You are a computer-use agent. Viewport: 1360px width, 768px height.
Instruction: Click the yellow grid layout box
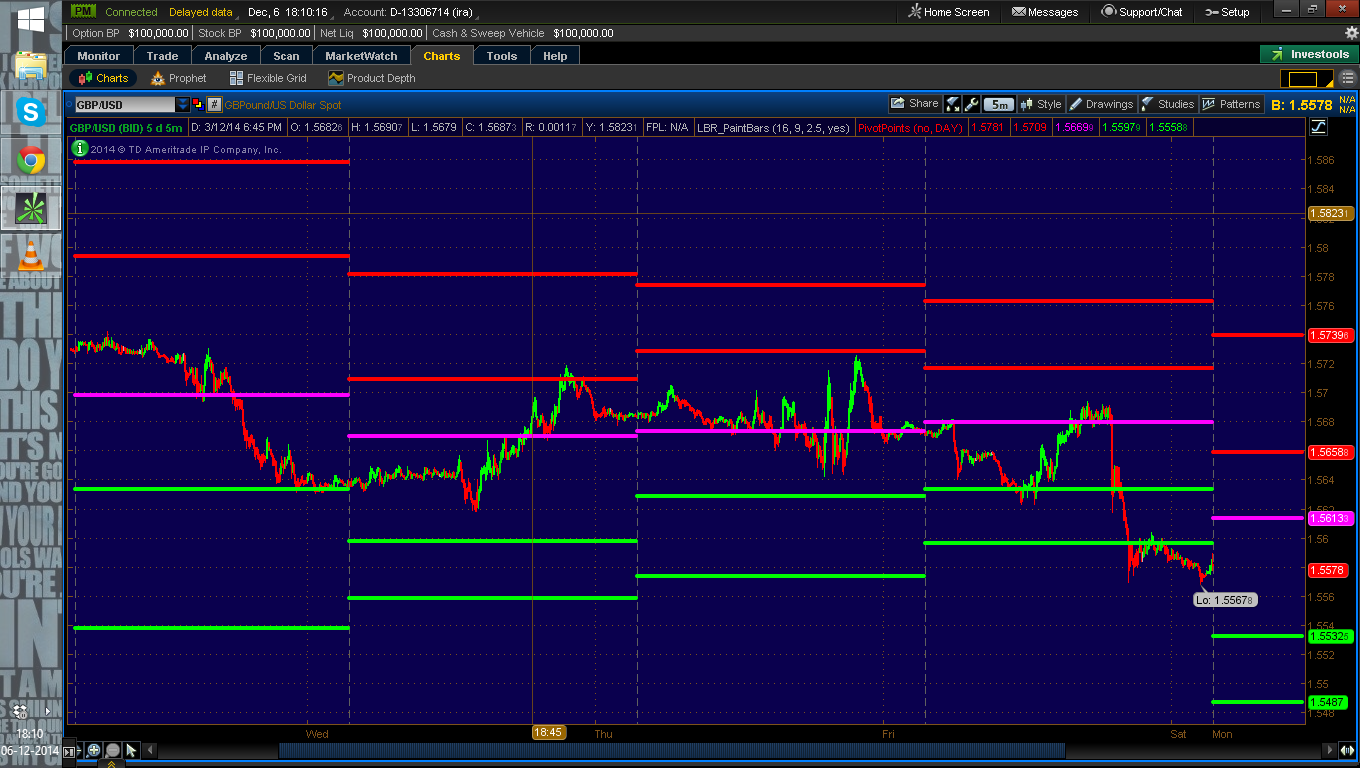point(1303,79)
